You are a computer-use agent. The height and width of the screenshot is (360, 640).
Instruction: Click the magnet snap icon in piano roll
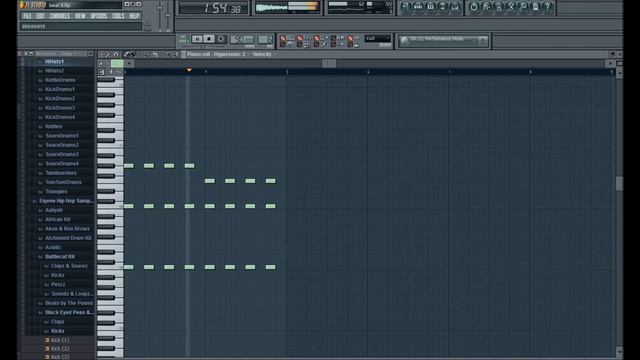point(116,54)
